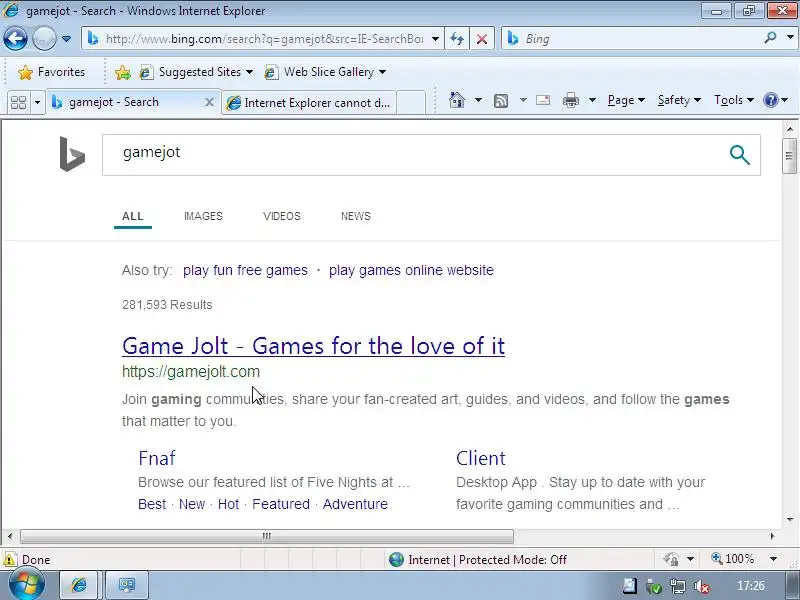Click 'play fun free games' suggestion
Screen dimensions: 800x600
(x=245, y=270)
